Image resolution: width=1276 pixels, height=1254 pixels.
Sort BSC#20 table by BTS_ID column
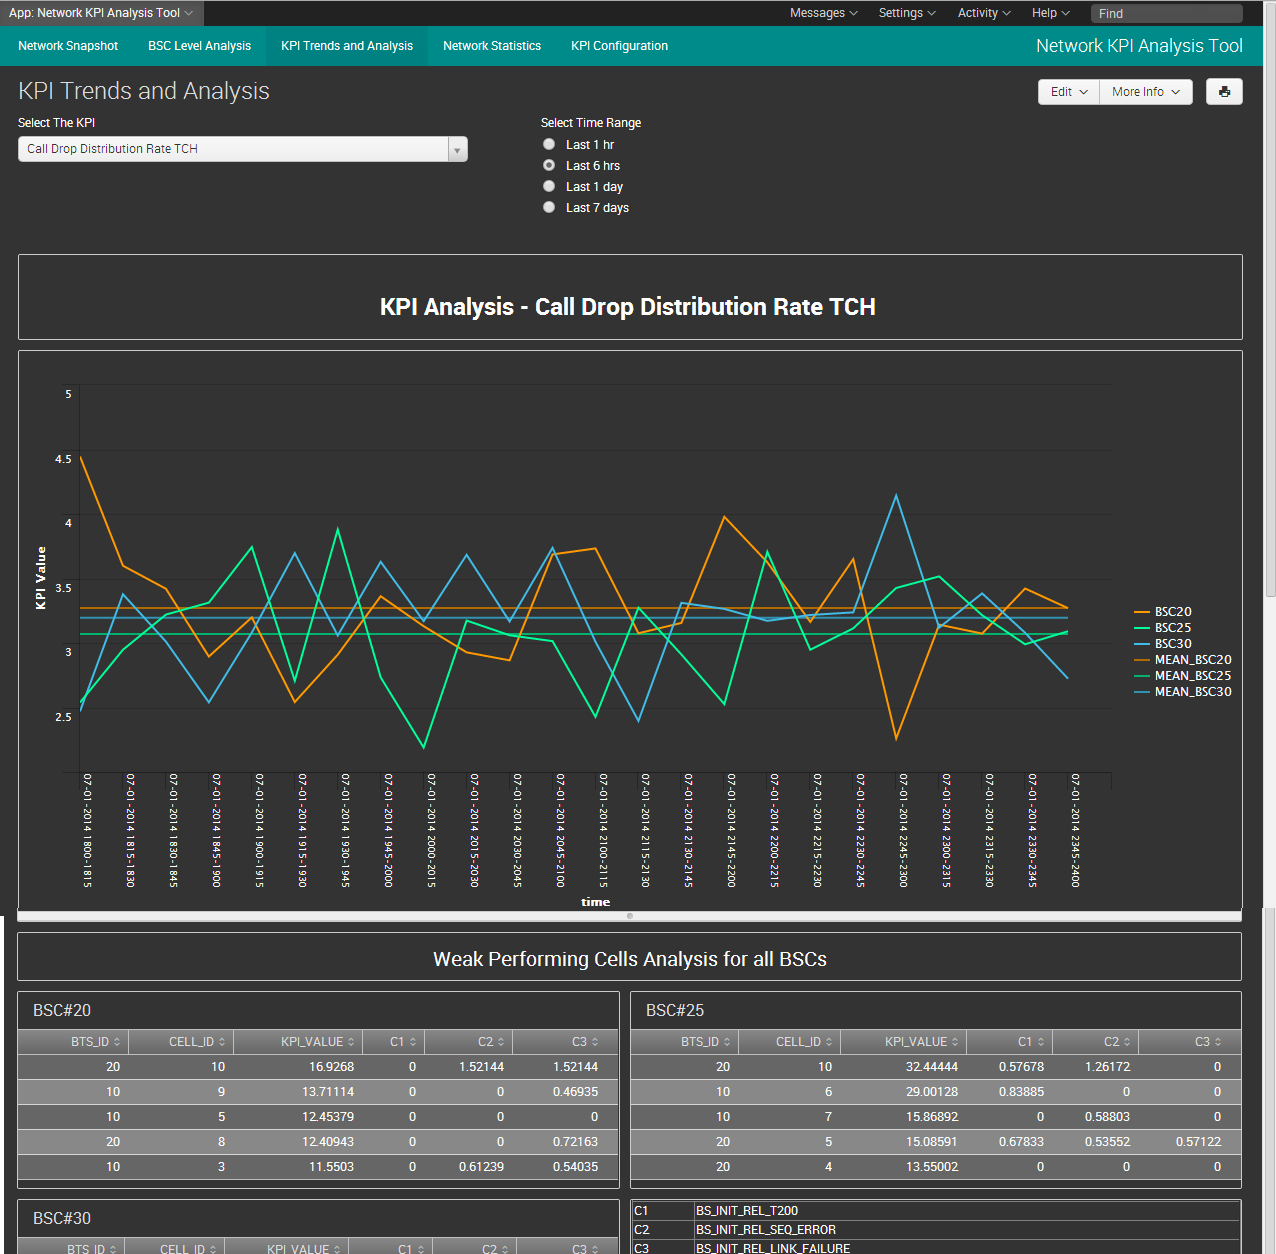[74, 1042]
